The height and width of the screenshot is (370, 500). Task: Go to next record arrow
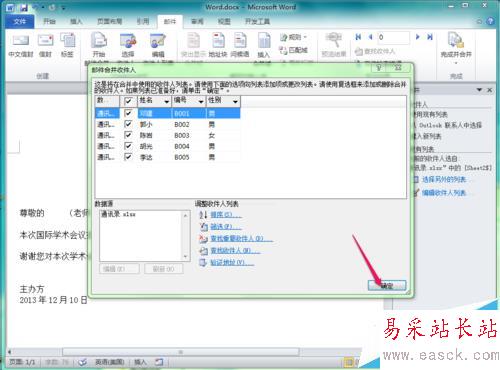point(417,37)
